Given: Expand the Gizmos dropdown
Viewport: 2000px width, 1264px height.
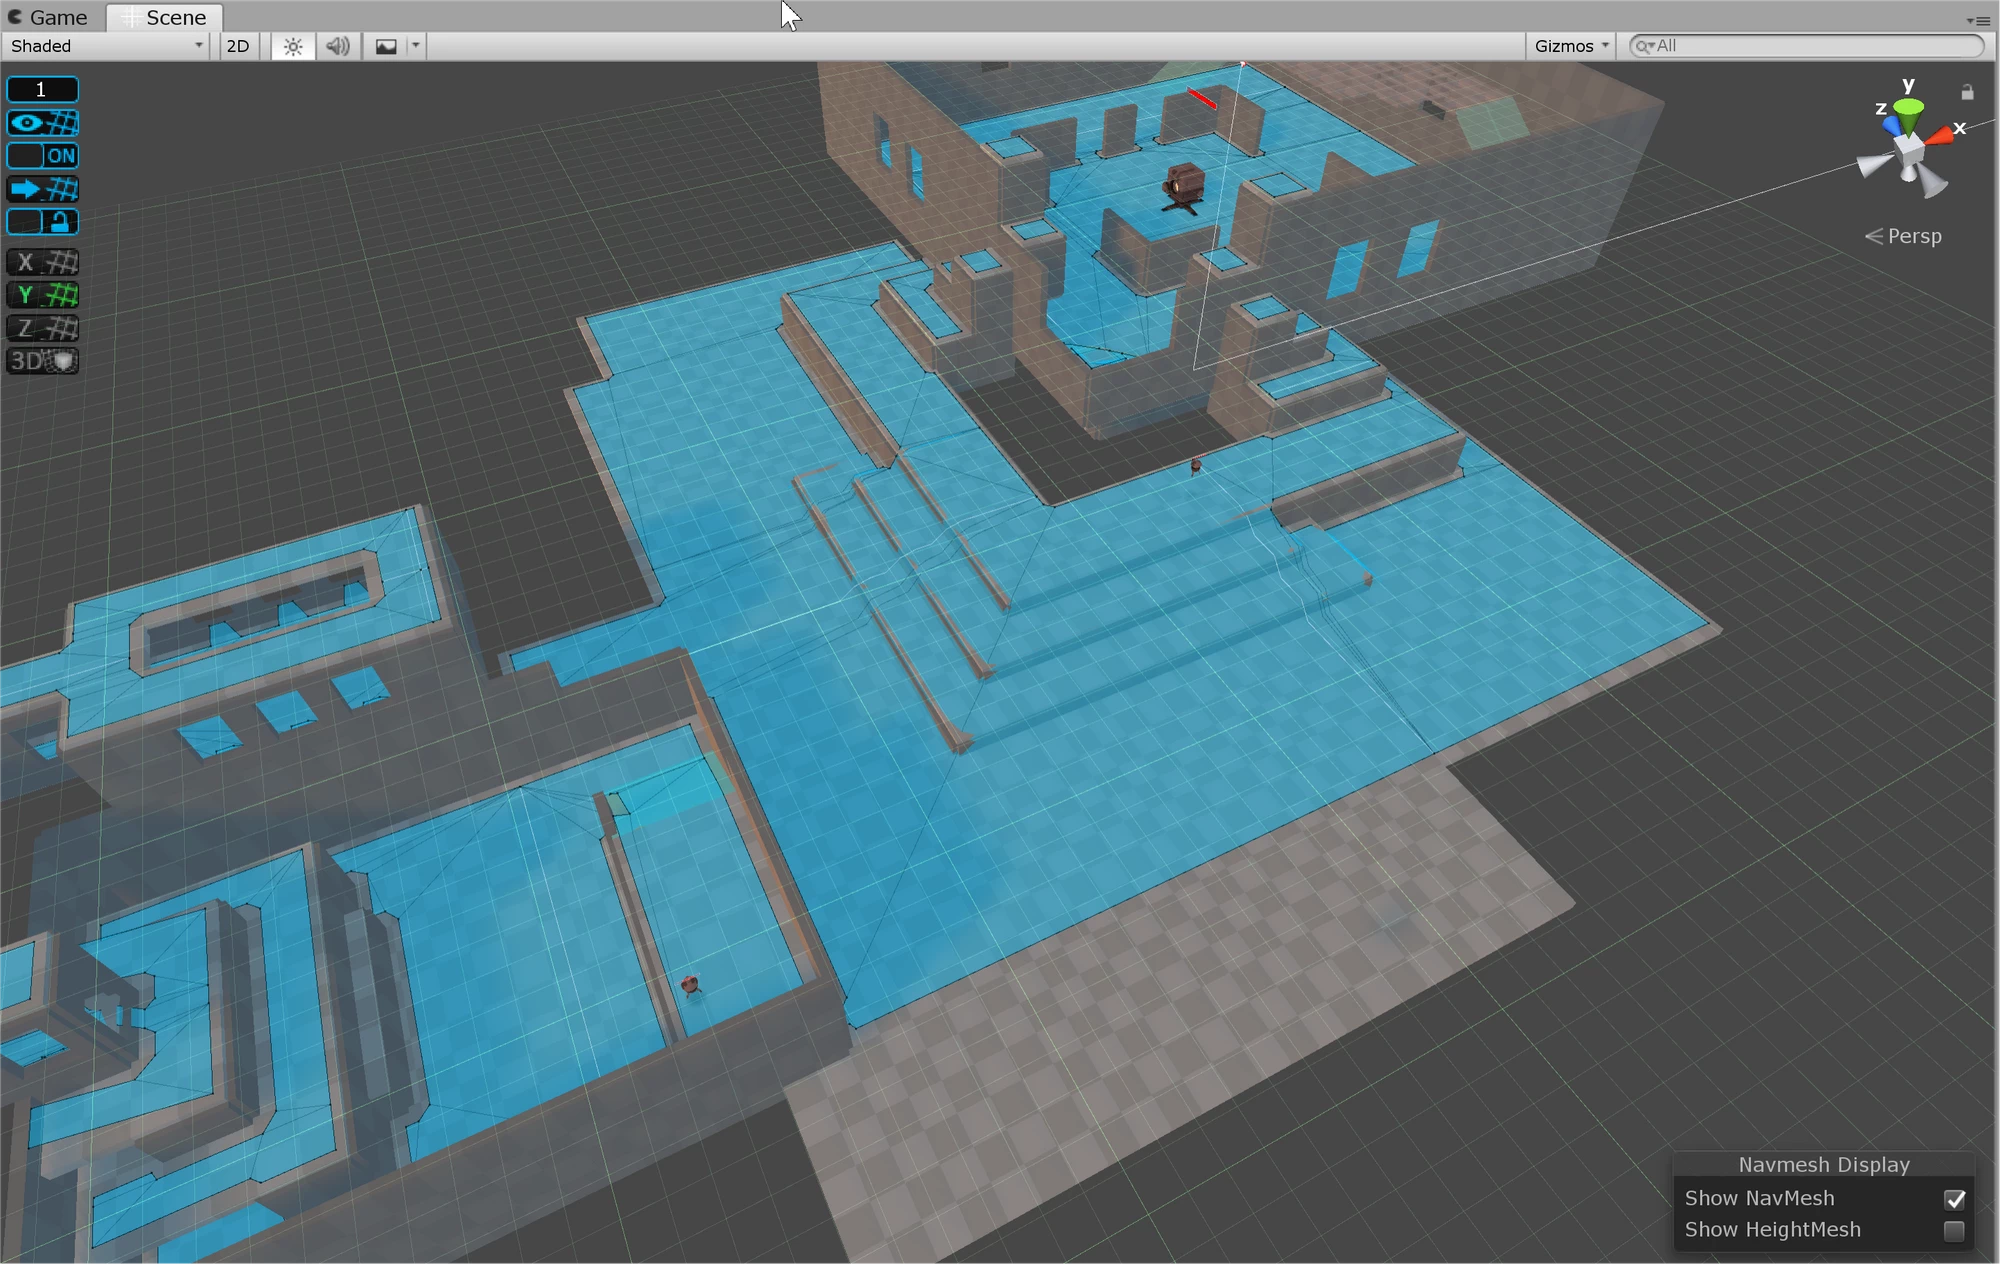Looking at the screenshot, I should click(1571, 46).
